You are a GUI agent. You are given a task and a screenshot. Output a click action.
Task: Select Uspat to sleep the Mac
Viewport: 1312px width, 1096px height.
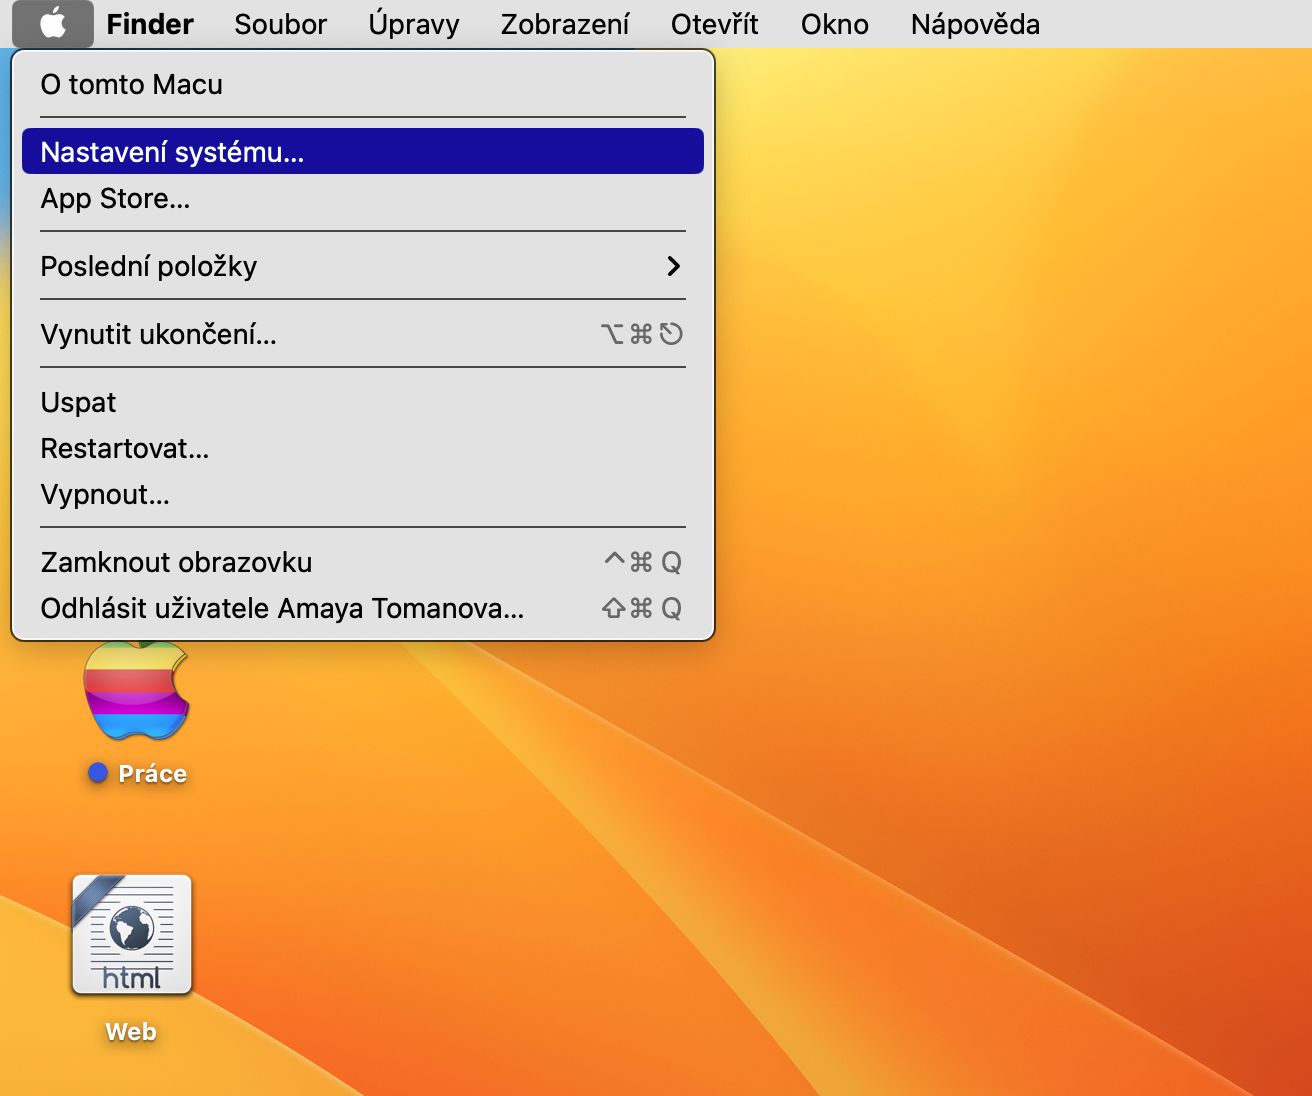[363, 402]
